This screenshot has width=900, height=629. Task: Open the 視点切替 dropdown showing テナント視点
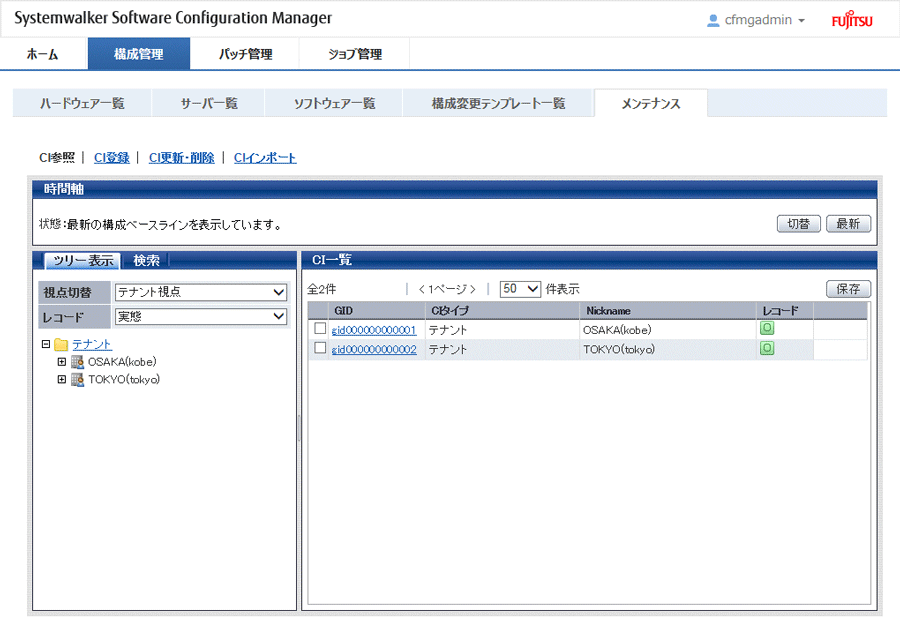pyautogui.click(x=201, y=292)
